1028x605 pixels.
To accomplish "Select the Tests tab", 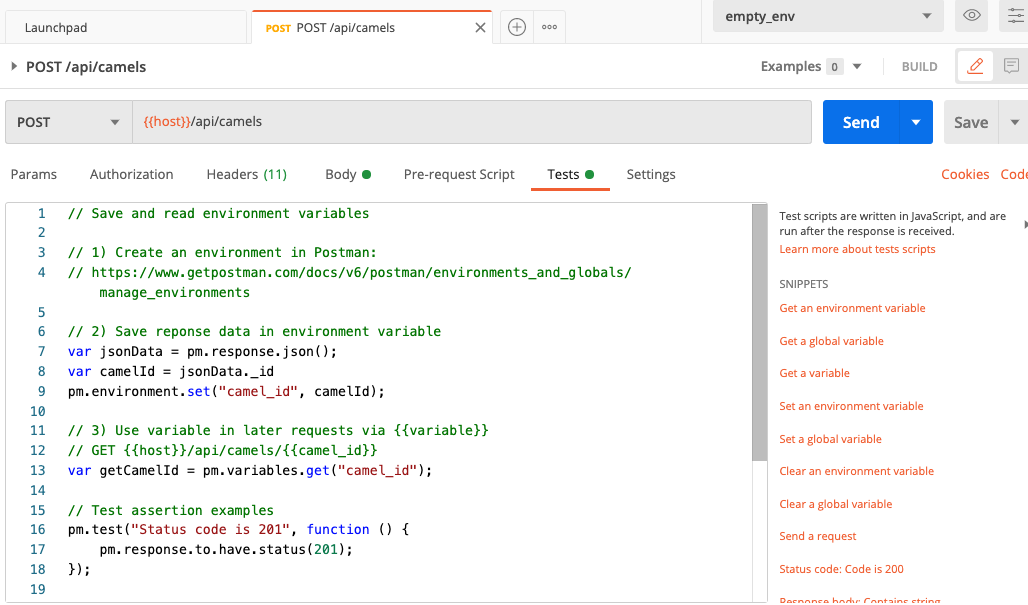I will tap(570, 174).
